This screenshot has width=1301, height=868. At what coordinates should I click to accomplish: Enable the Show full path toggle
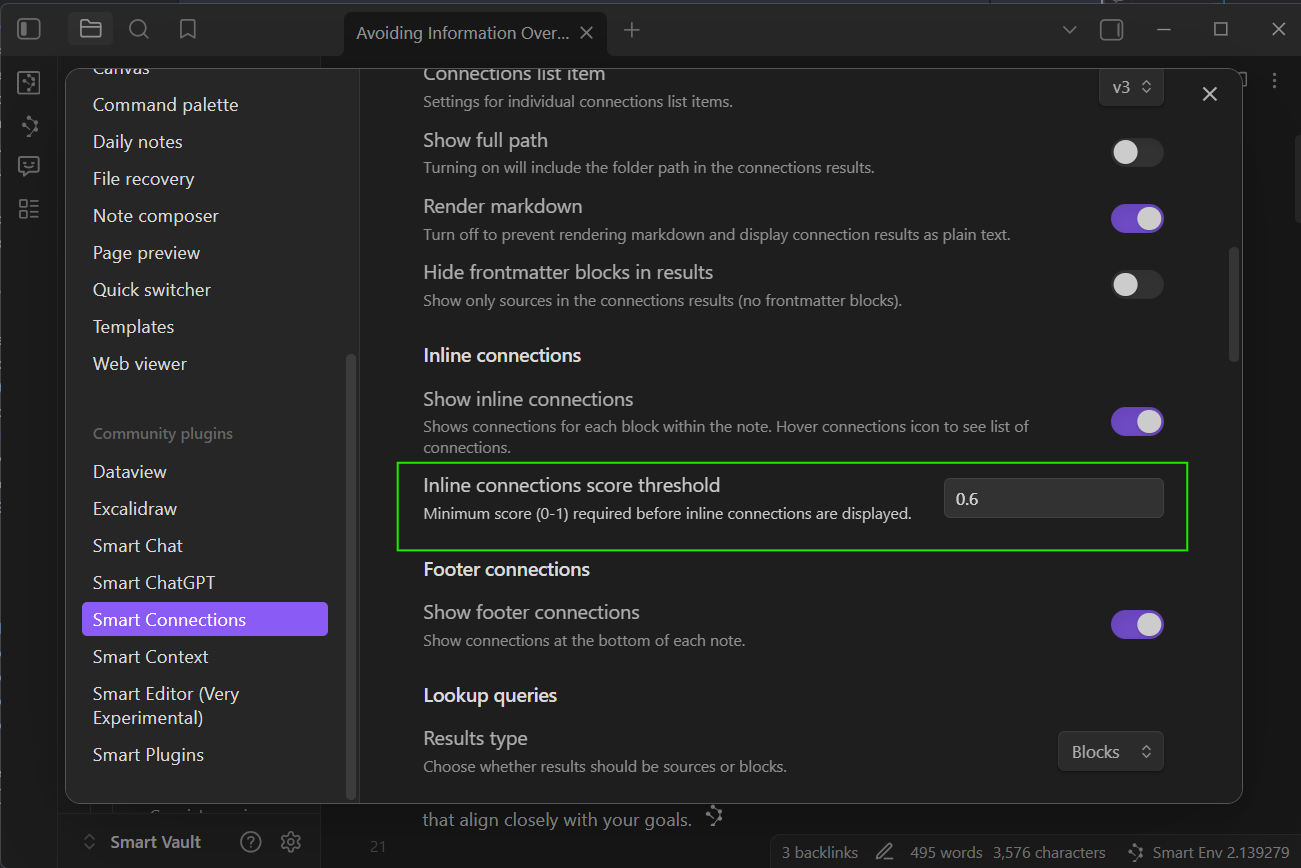click(x=1137, y=153)
